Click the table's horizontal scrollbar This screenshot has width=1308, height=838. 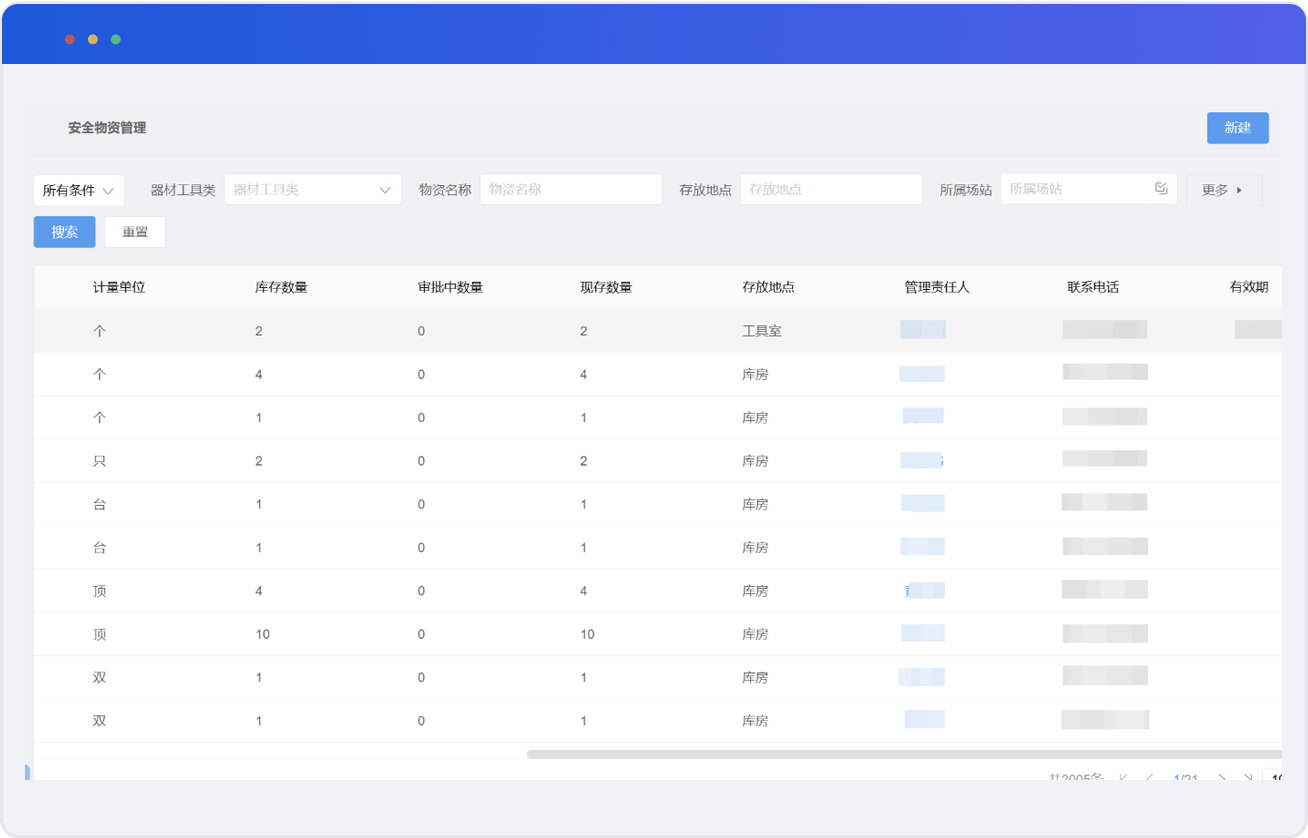coord(900,754)
